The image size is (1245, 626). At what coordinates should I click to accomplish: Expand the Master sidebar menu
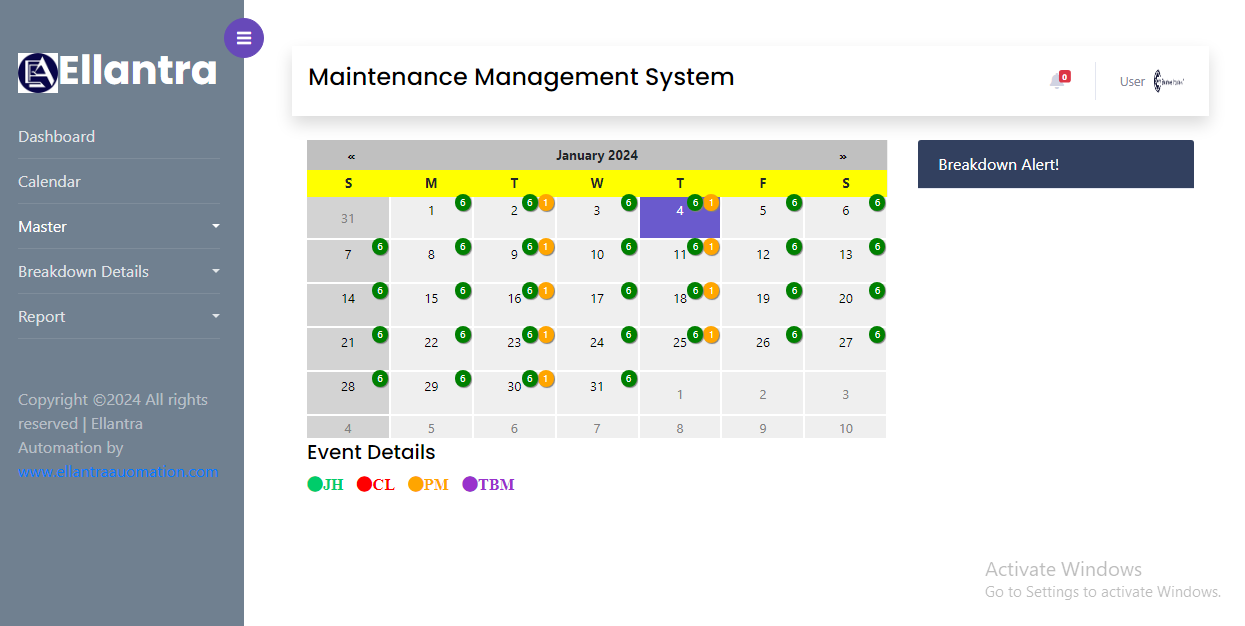118,227
